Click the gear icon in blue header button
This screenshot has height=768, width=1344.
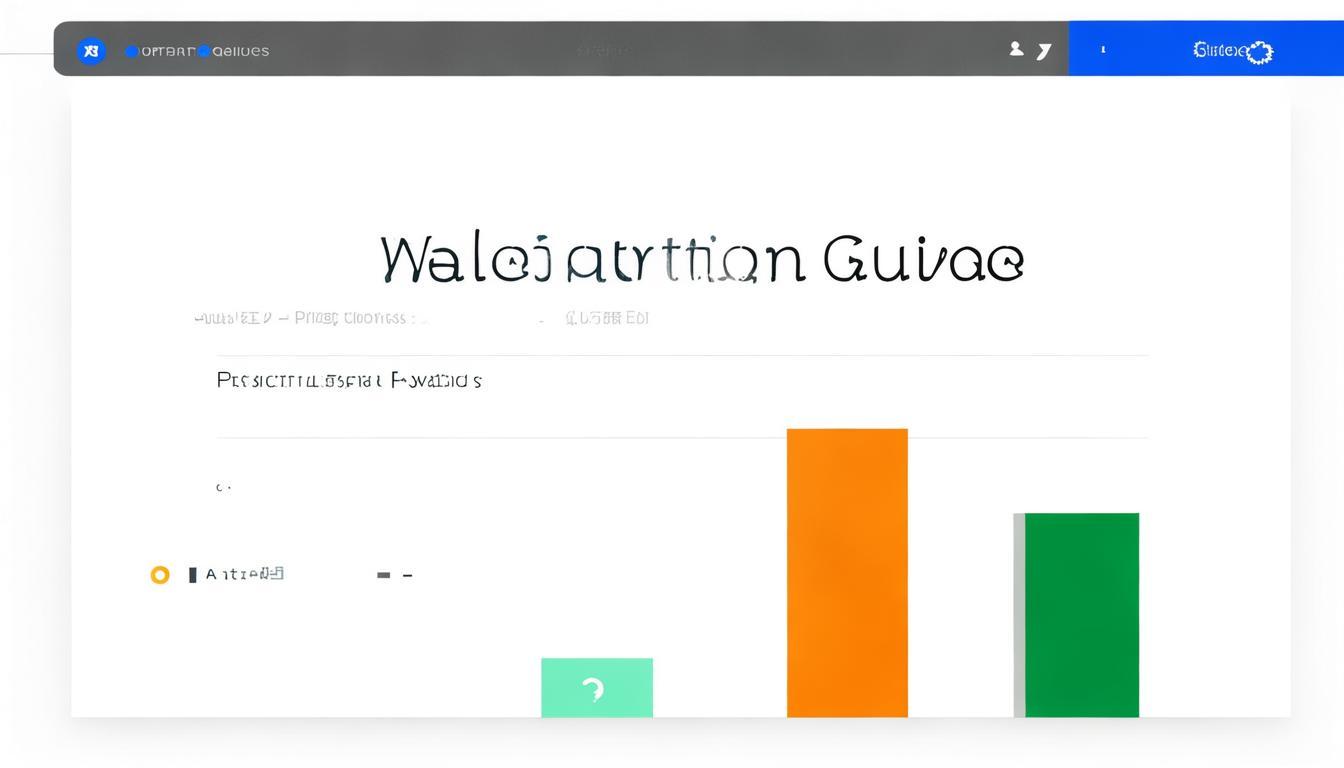[x=1260, y=52]
